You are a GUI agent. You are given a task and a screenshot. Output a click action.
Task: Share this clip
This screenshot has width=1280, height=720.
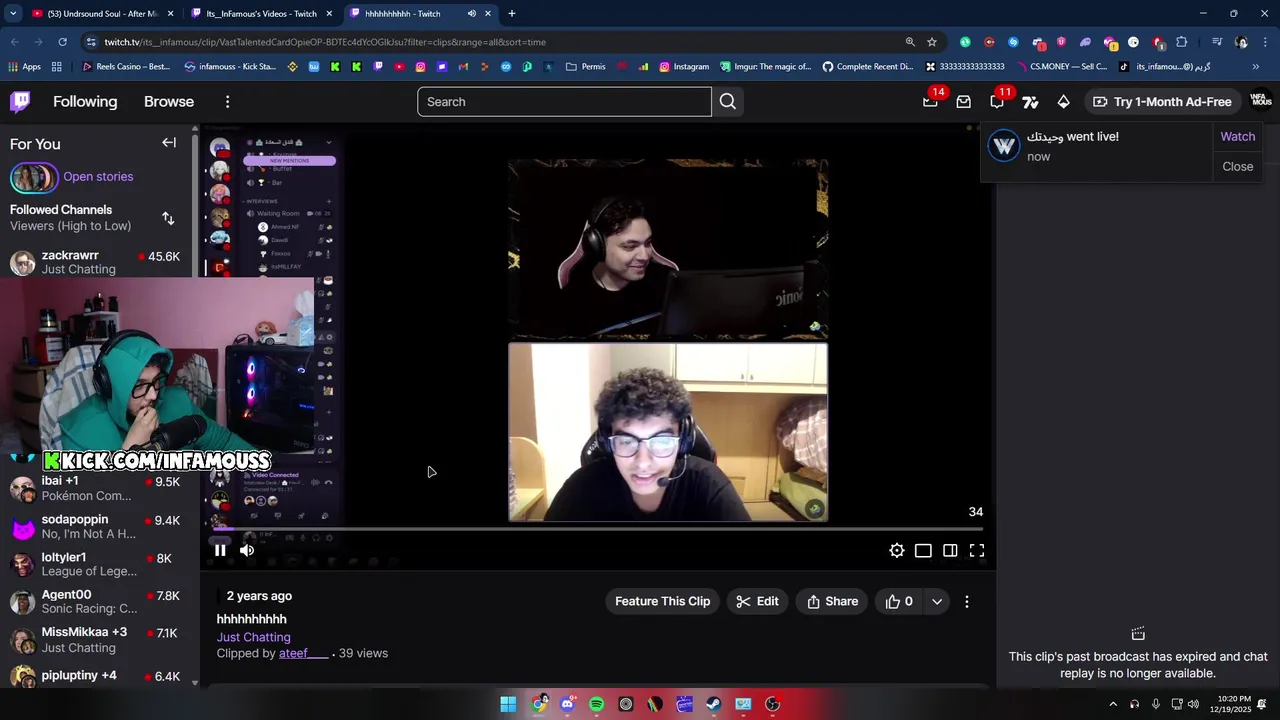[832, 601]
